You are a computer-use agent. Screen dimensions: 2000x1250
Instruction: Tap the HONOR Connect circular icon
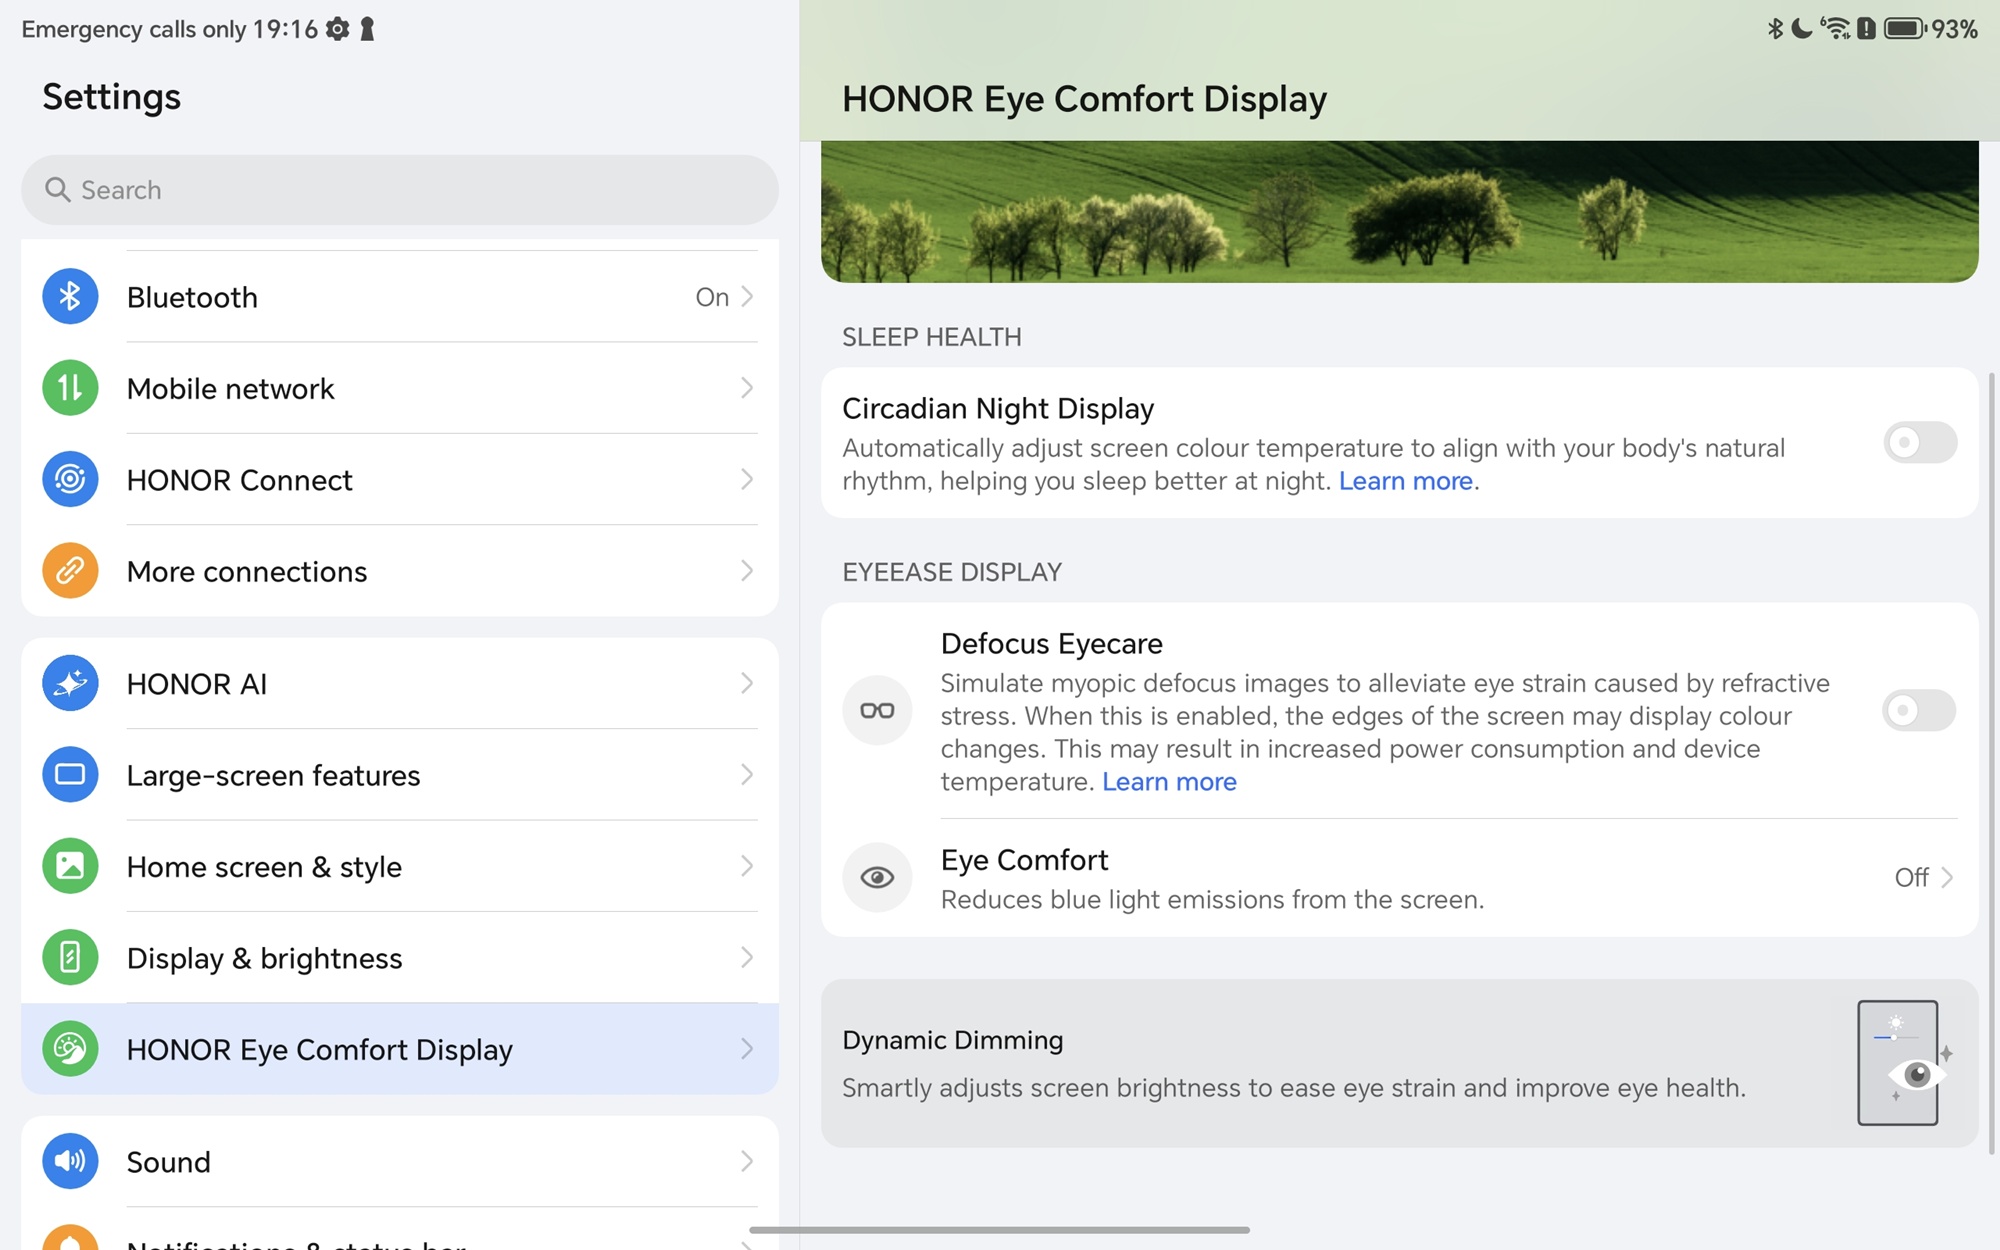[x=70, y=479]
